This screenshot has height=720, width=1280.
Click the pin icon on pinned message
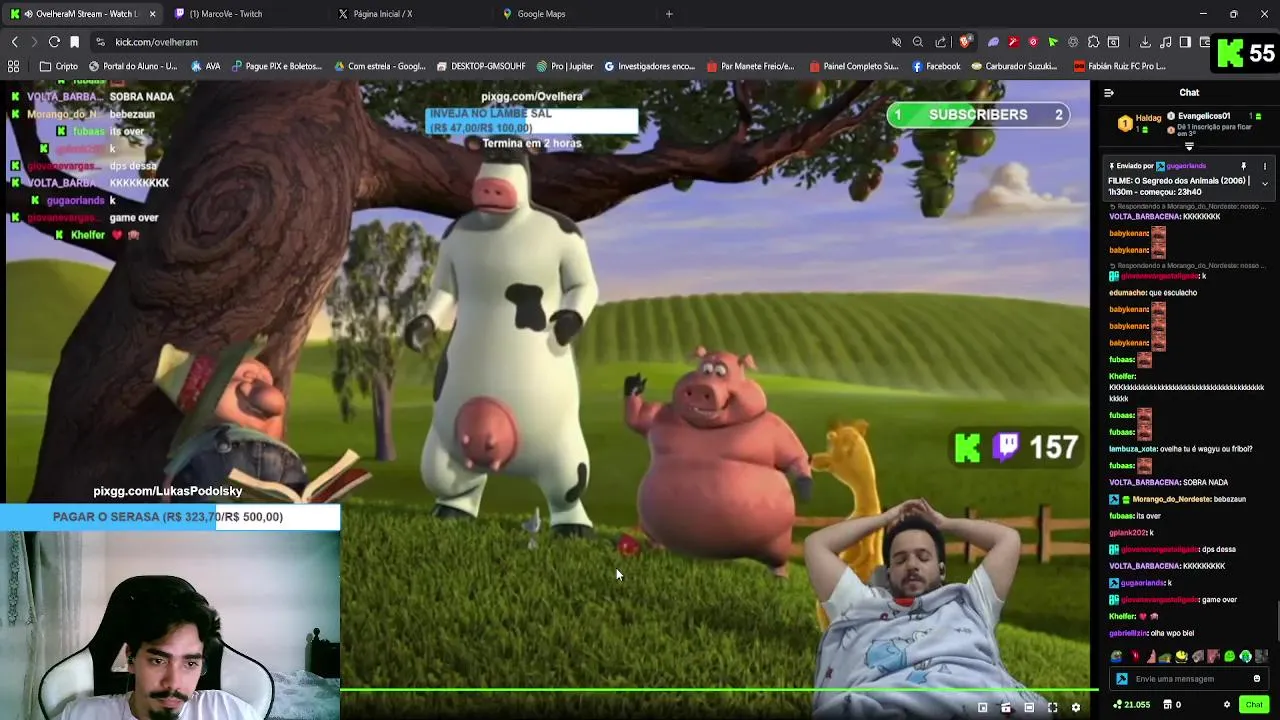(x=1244, y=166)
